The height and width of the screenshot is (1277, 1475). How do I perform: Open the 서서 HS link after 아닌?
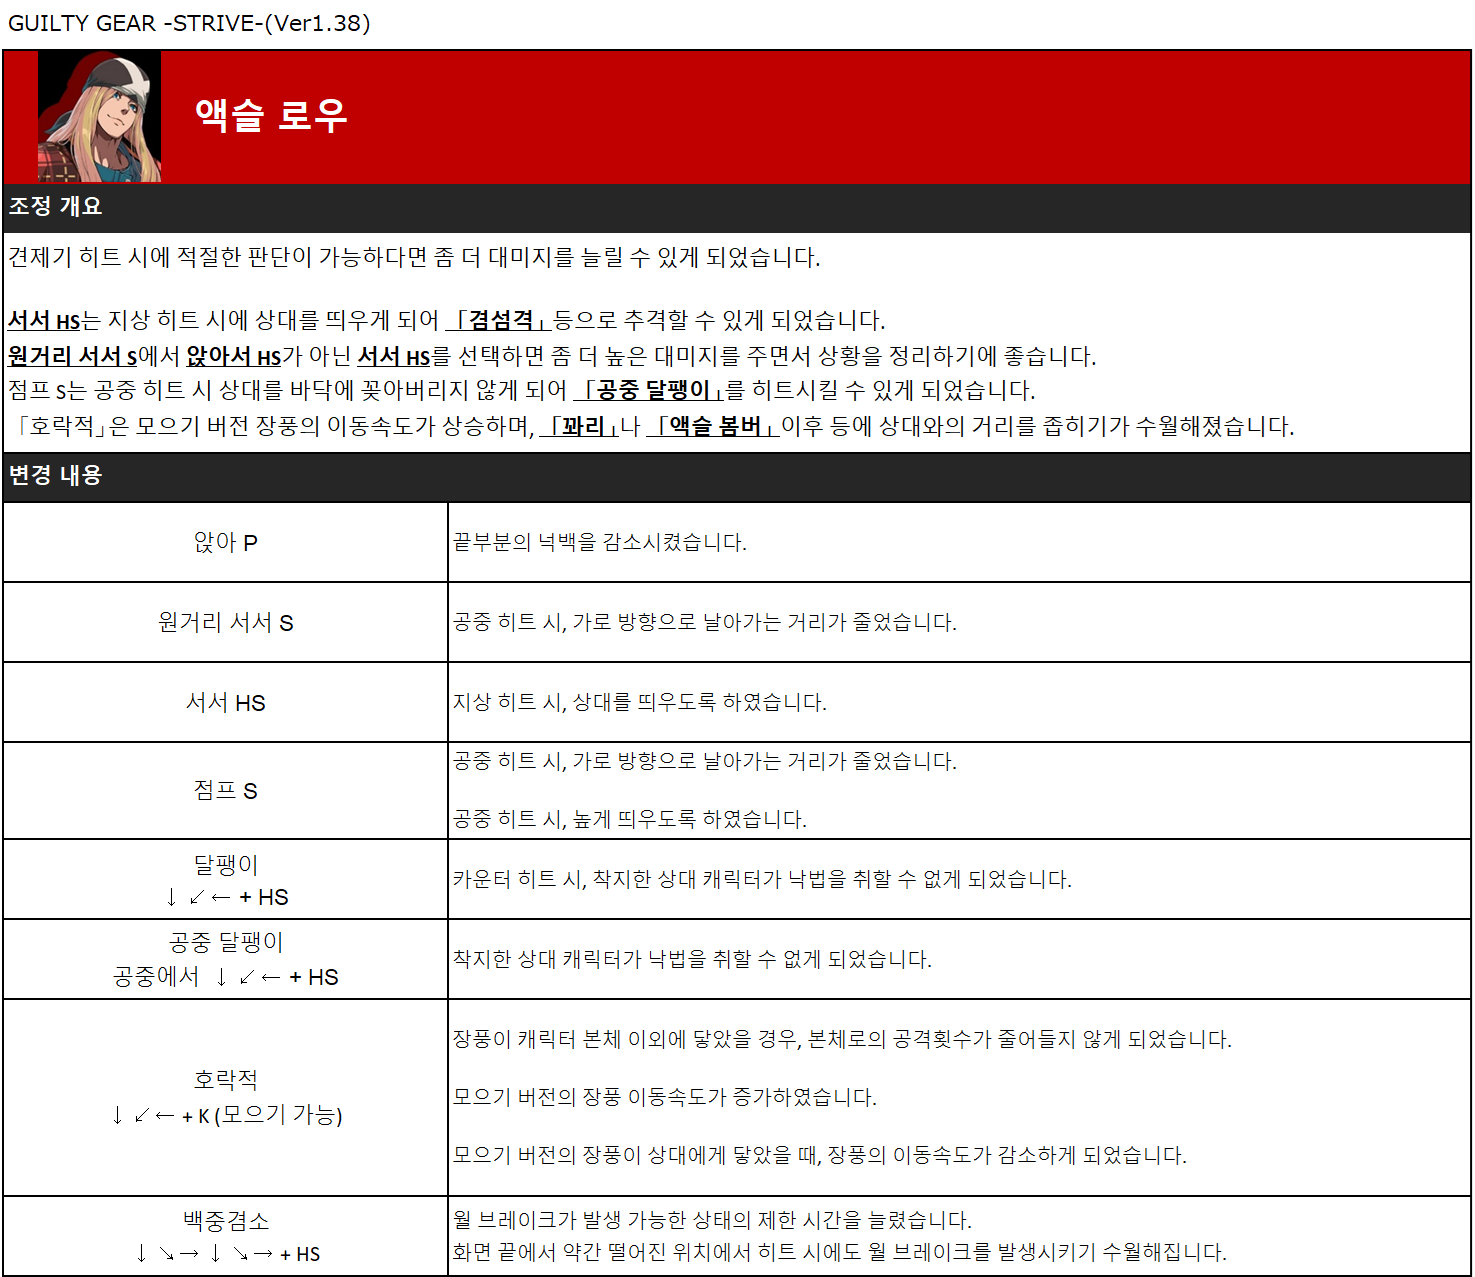[x=394, y=357]
